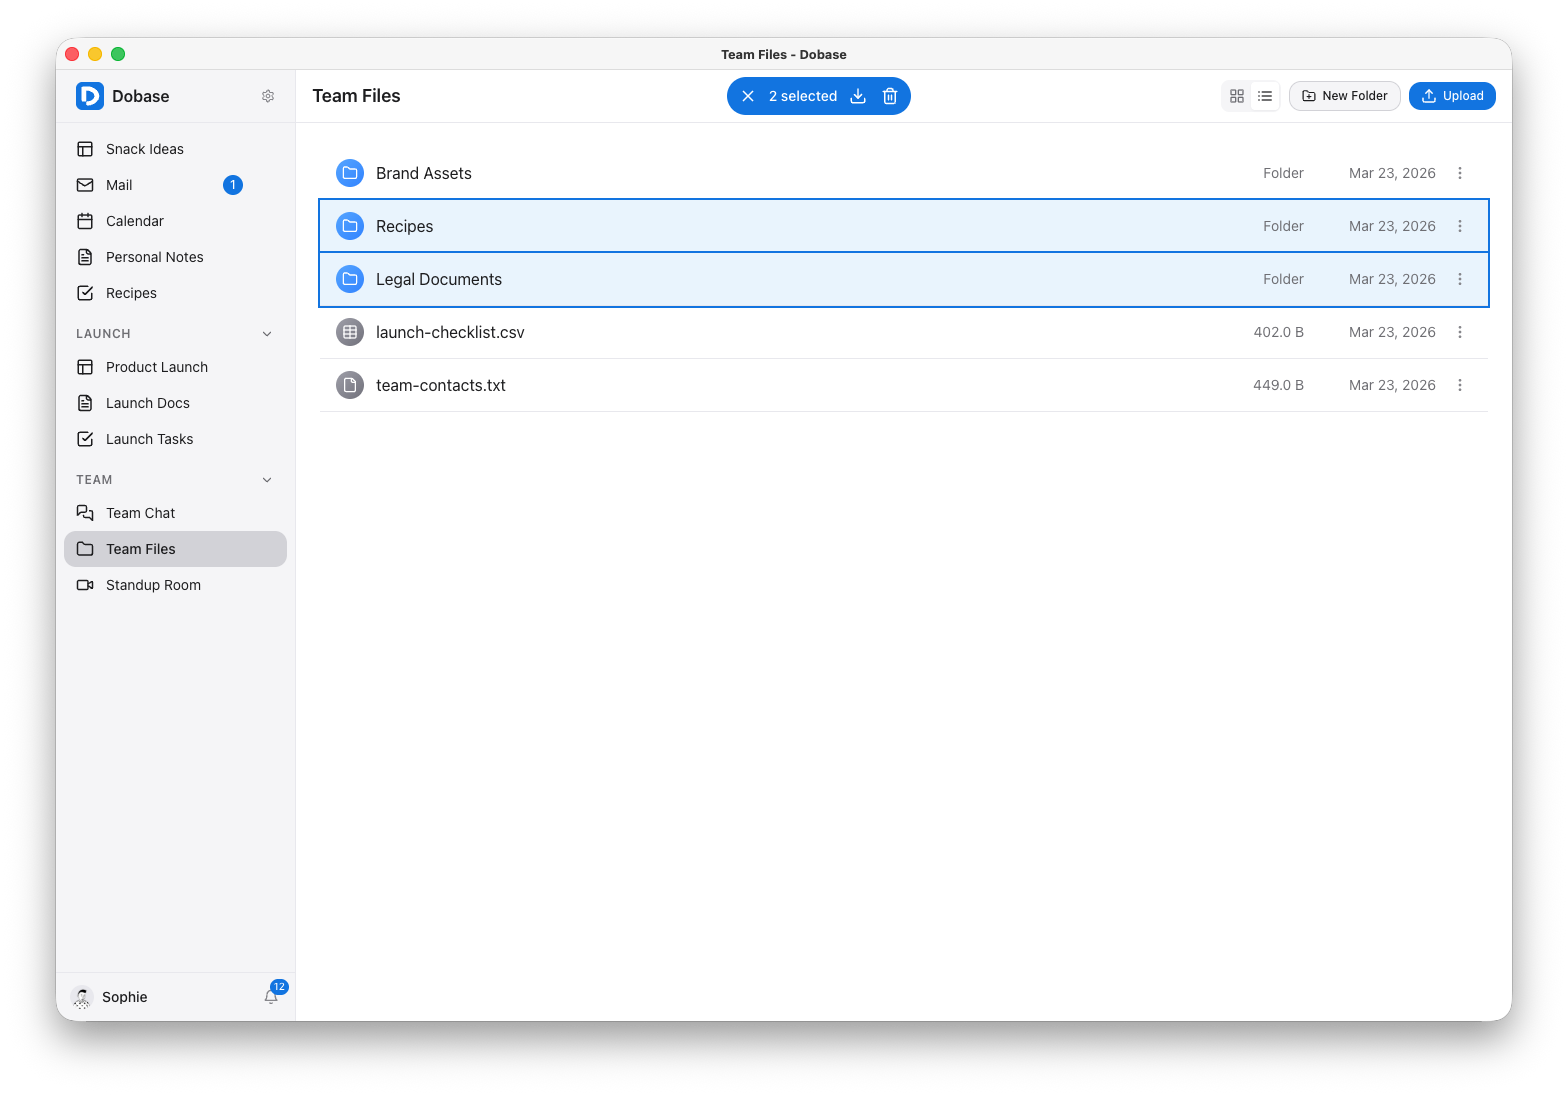This screenshot has width=1568, height=1095.
Task: Click Recipes folder icon in file list
Action: pyautogui.click(x=350, y=226)
